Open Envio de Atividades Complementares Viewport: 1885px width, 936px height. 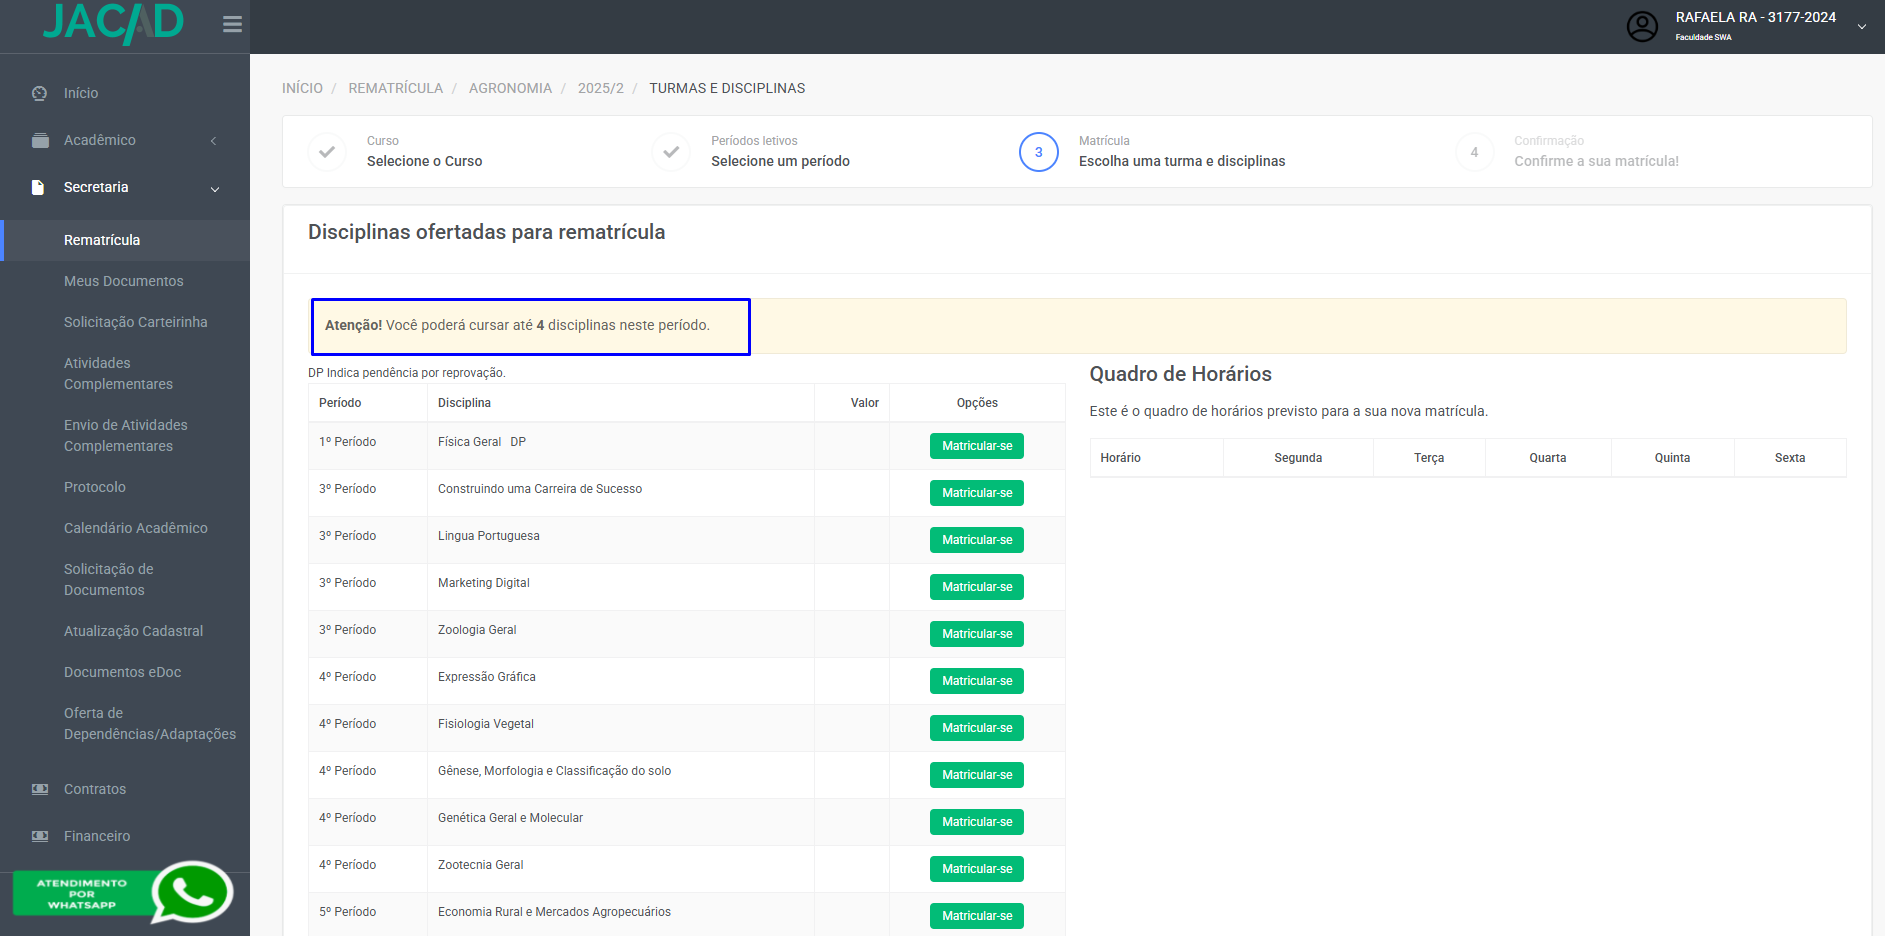(126, 435)
